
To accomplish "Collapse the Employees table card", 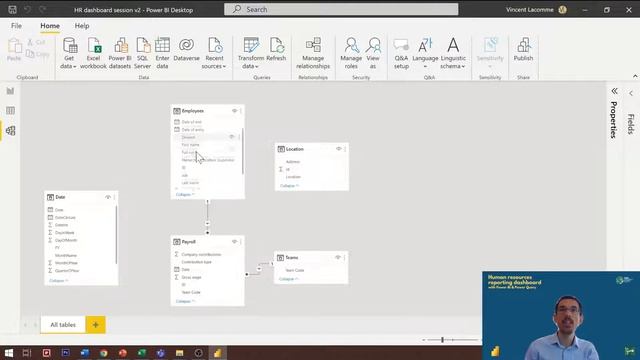I will (185, 195).
